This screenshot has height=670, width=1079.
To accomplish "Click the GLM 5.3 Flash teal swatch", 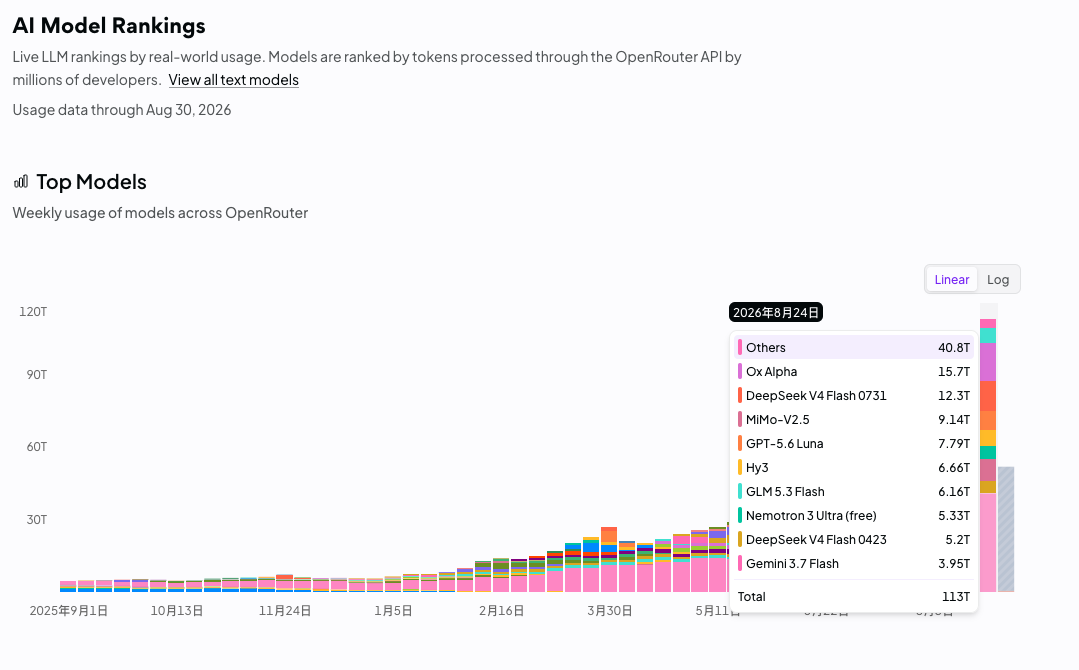I will (x=740, y=492).
